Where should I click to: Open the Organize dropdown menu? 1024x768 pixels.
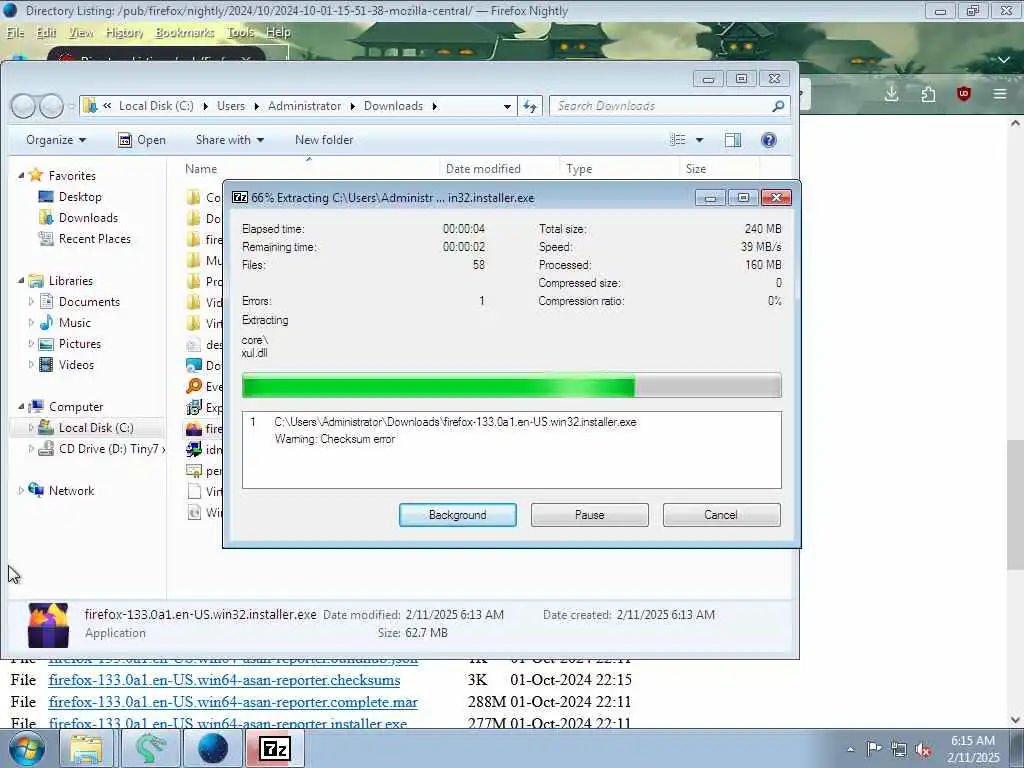[x=56, y=140]
